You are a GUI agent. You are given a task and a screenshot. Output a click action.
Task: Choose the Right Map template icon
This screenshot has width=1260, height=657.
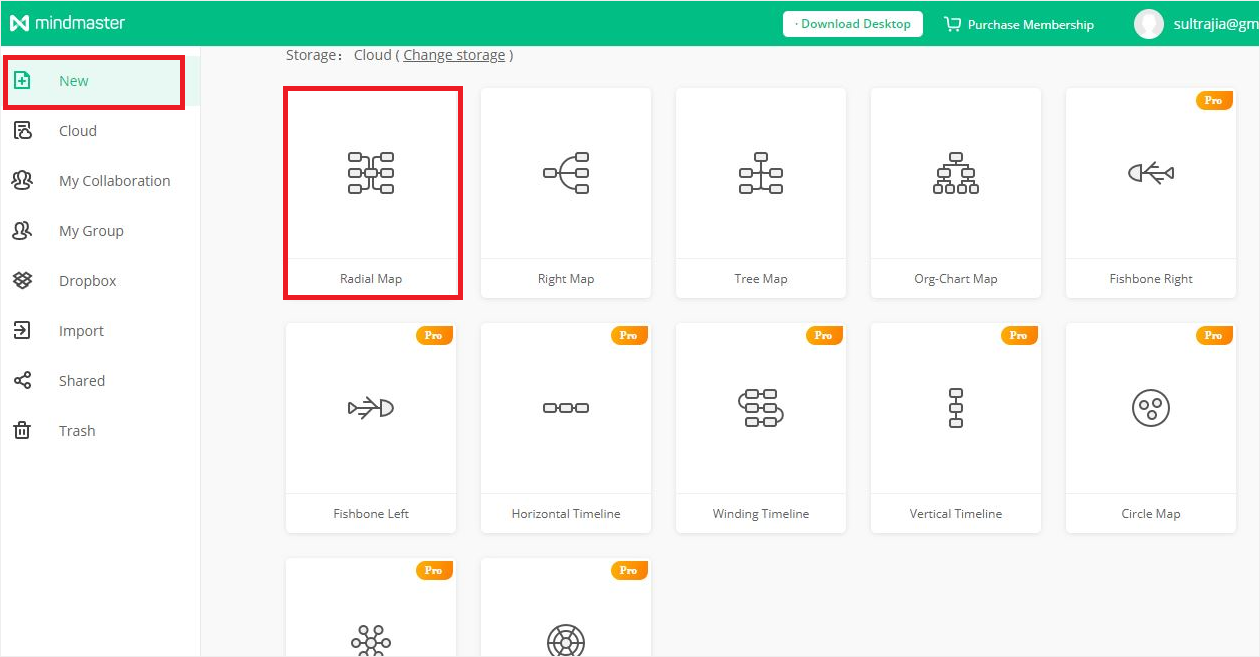point(566,173)
